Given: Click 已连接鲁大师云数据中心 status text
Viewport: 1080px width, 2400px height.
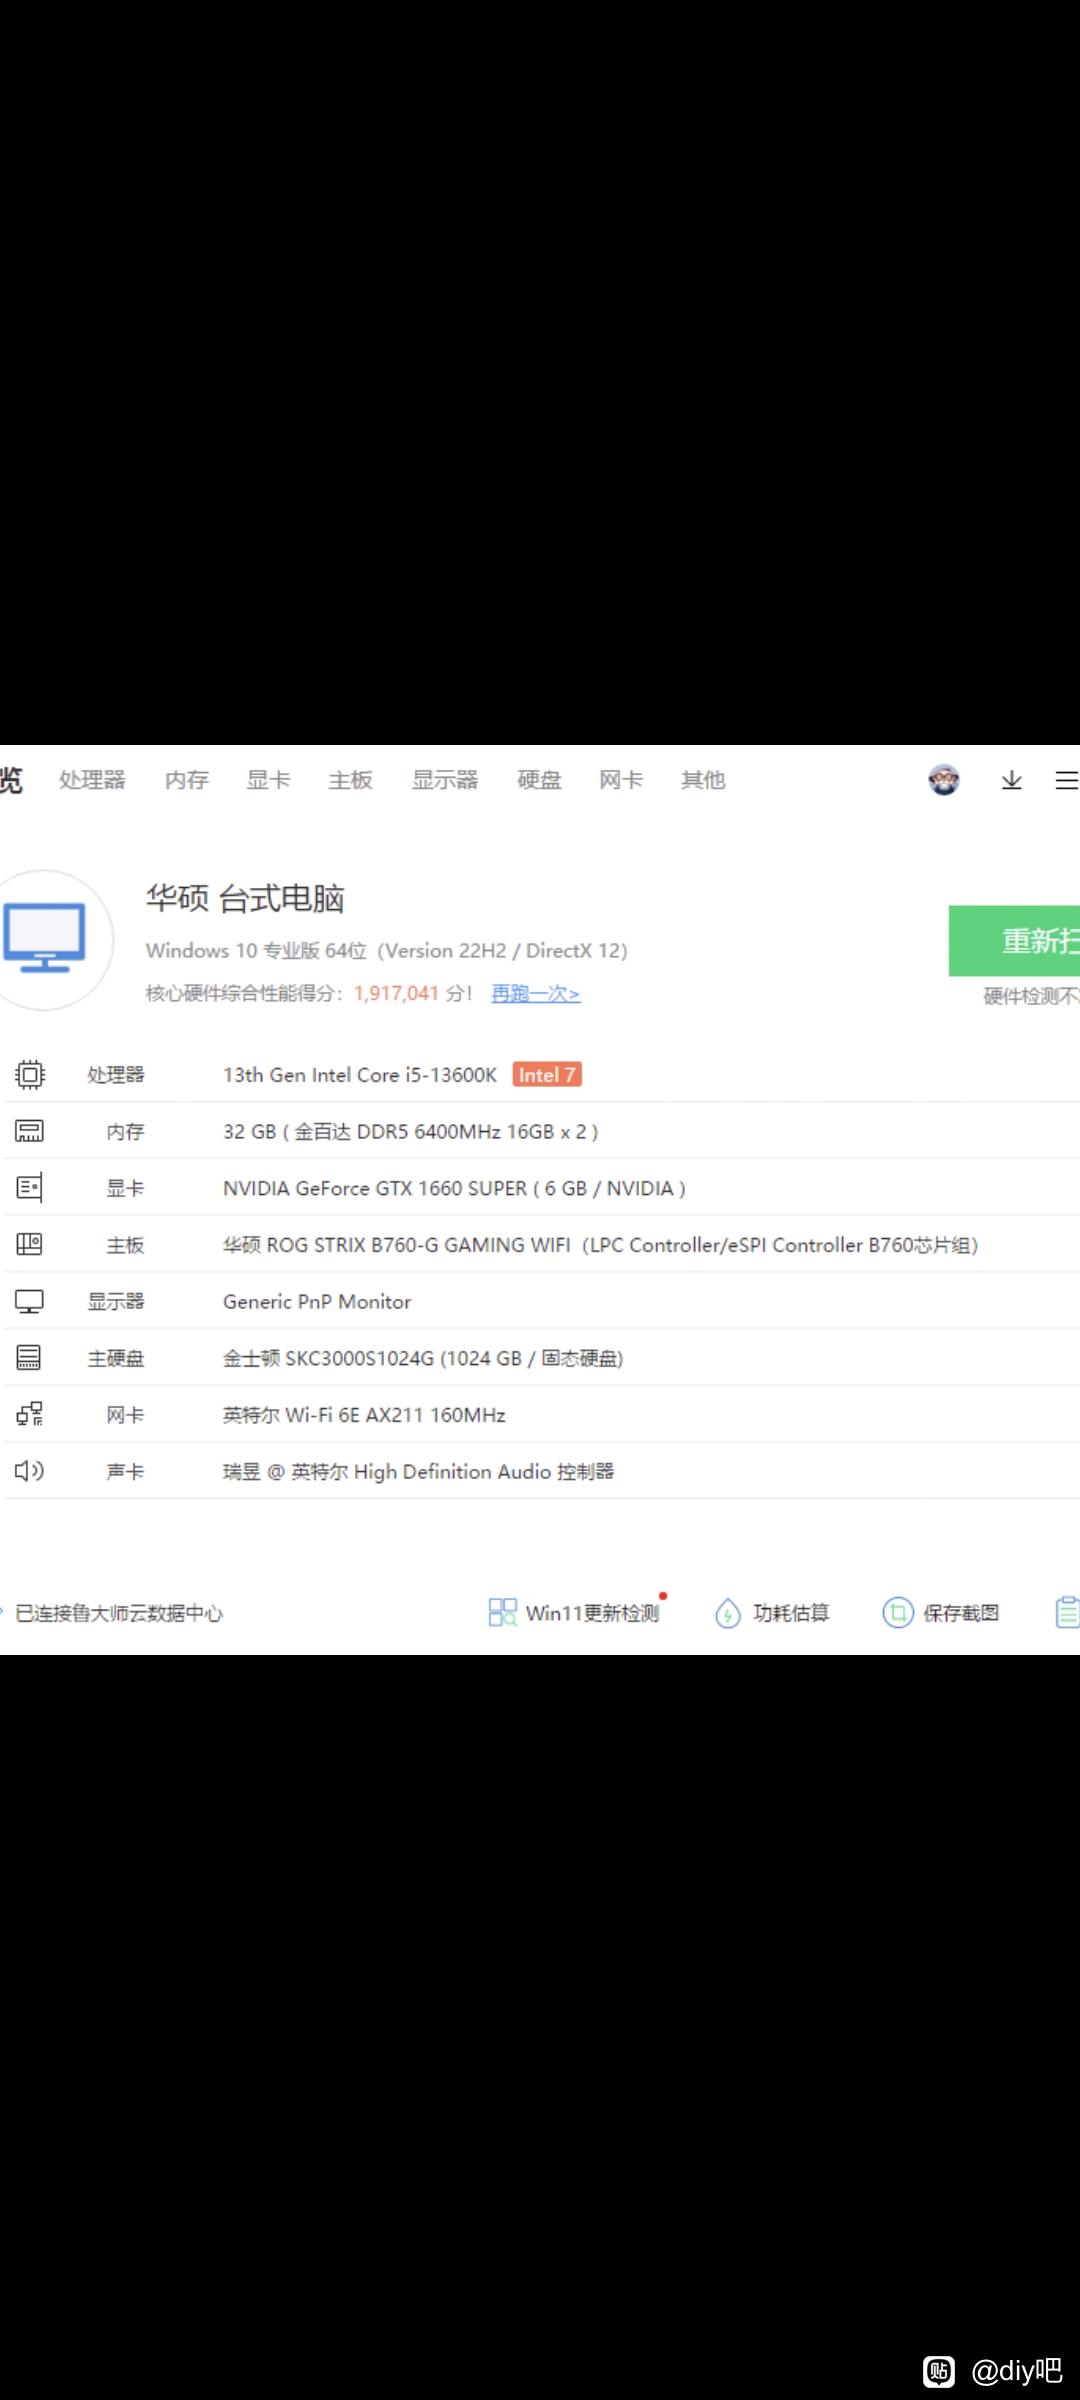Looking at the screenshot, I should click(119, 1613).
